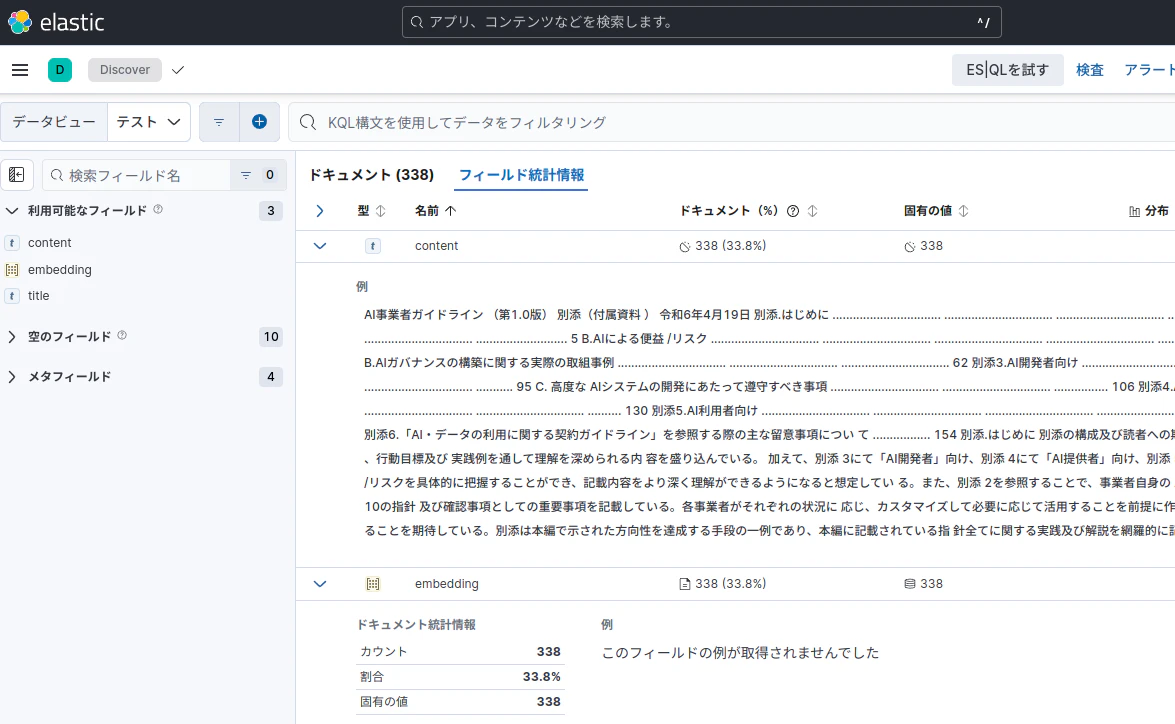Image resolution: width=1175 pixels, height=724 pixels.
Task: Click the text type icon beside title
Action: point(12,296)
